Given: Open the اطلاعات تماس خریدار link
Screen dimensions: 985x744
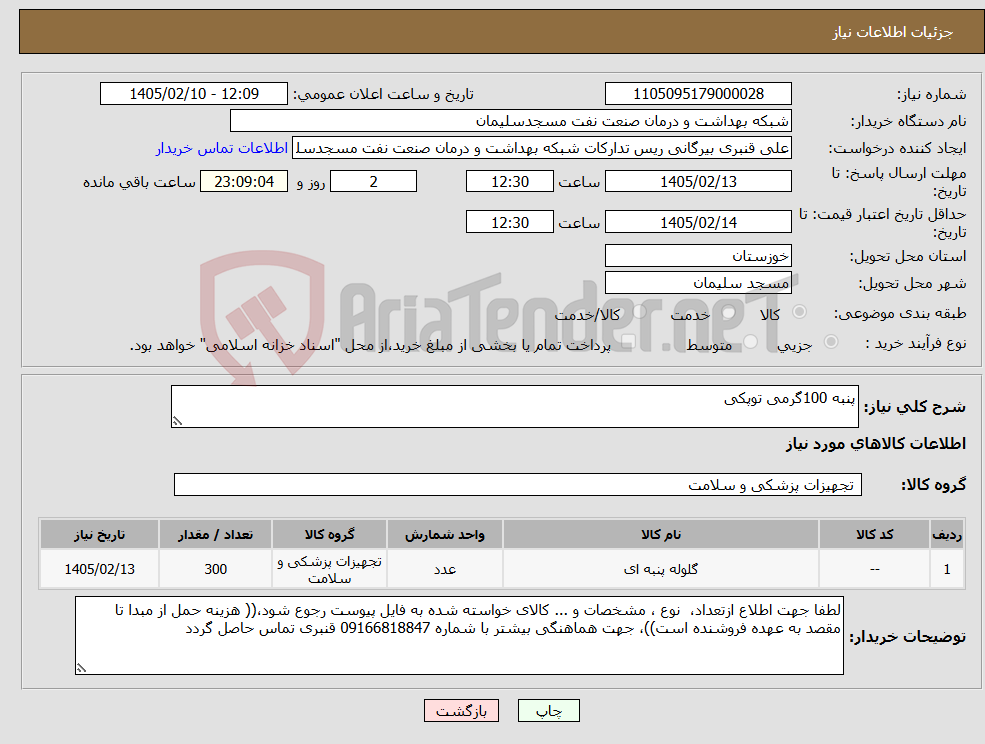Looking at the screenshot, I should pos(222,148).
